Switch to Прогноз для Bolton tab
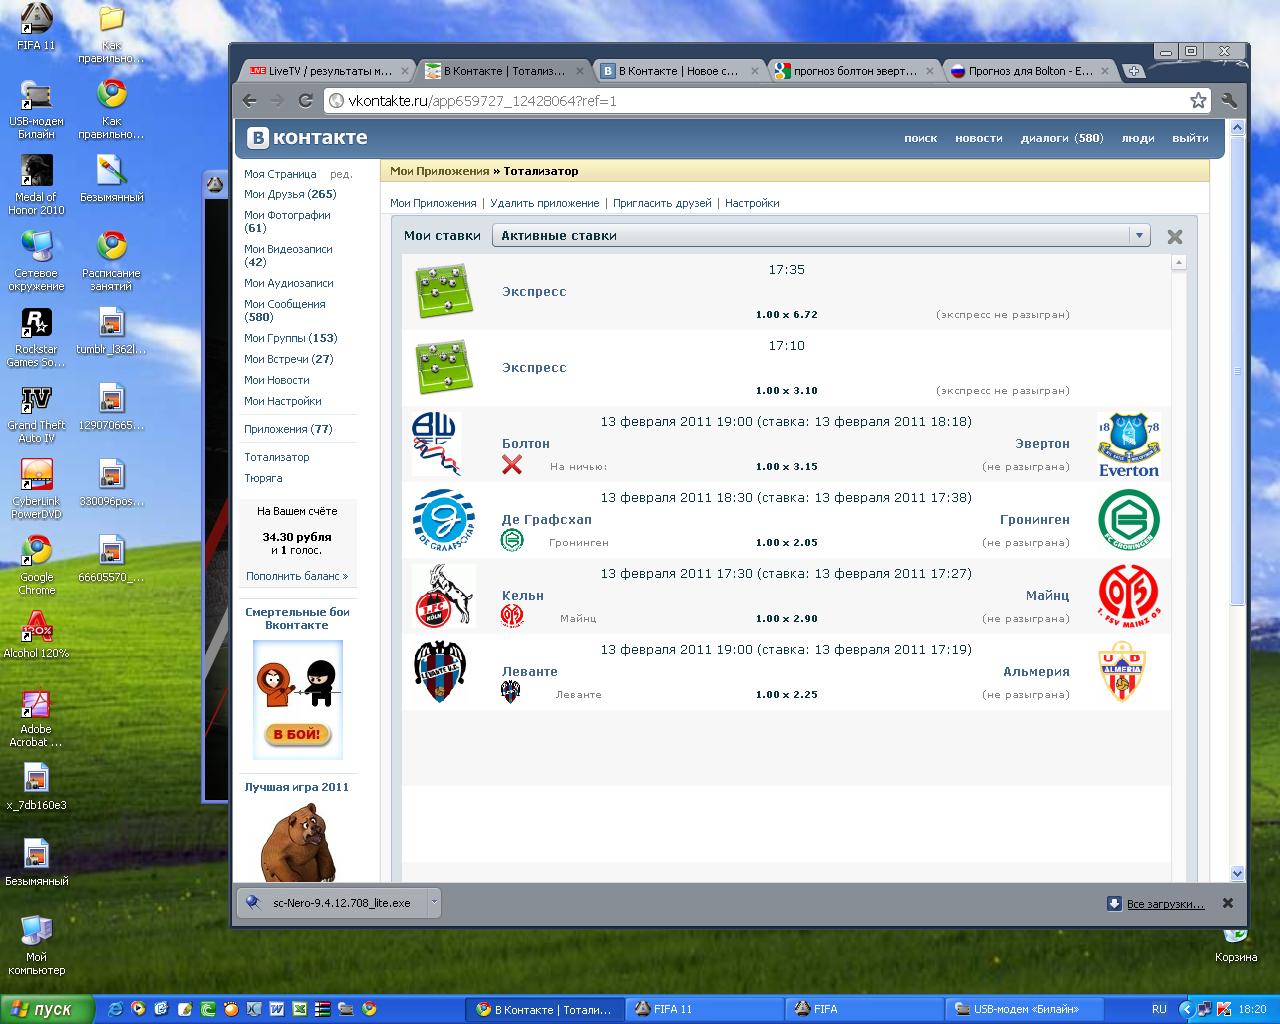Viewport: 1280px width, 1024px height. tap(1028, 71)
